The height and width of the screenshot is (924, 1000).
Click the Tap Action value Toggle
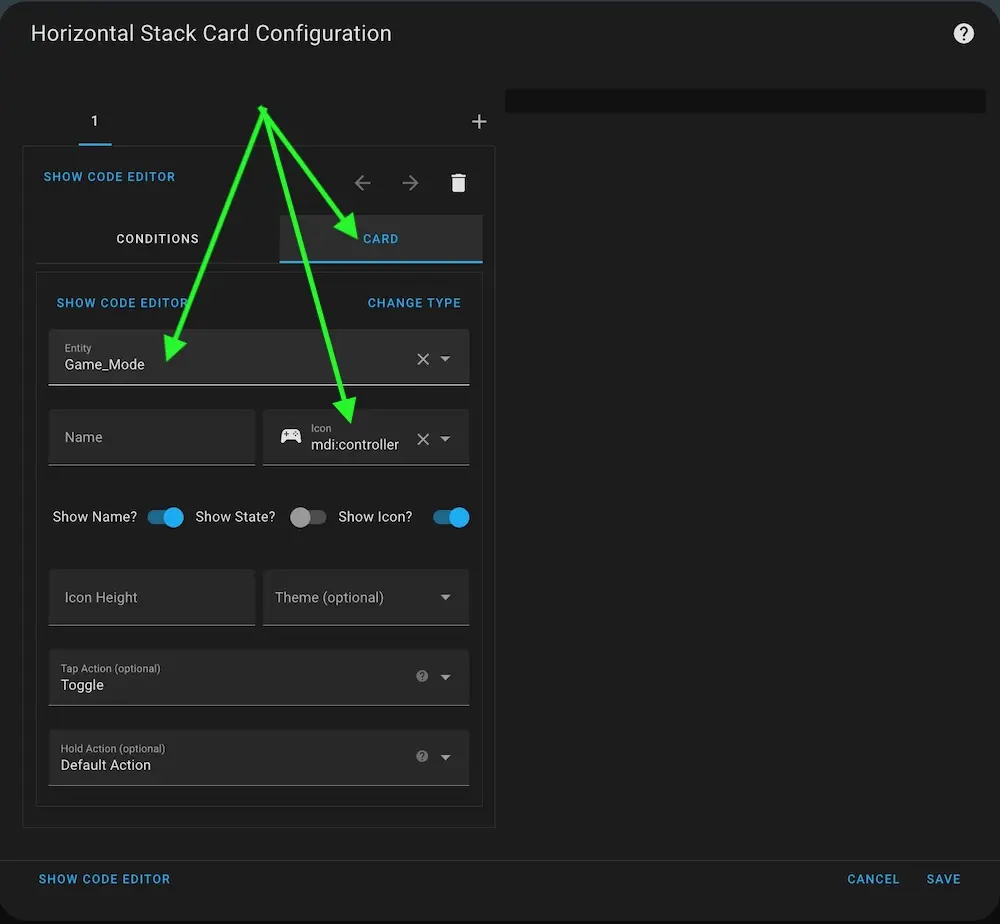pyautogui.click(x=82, y=685)
